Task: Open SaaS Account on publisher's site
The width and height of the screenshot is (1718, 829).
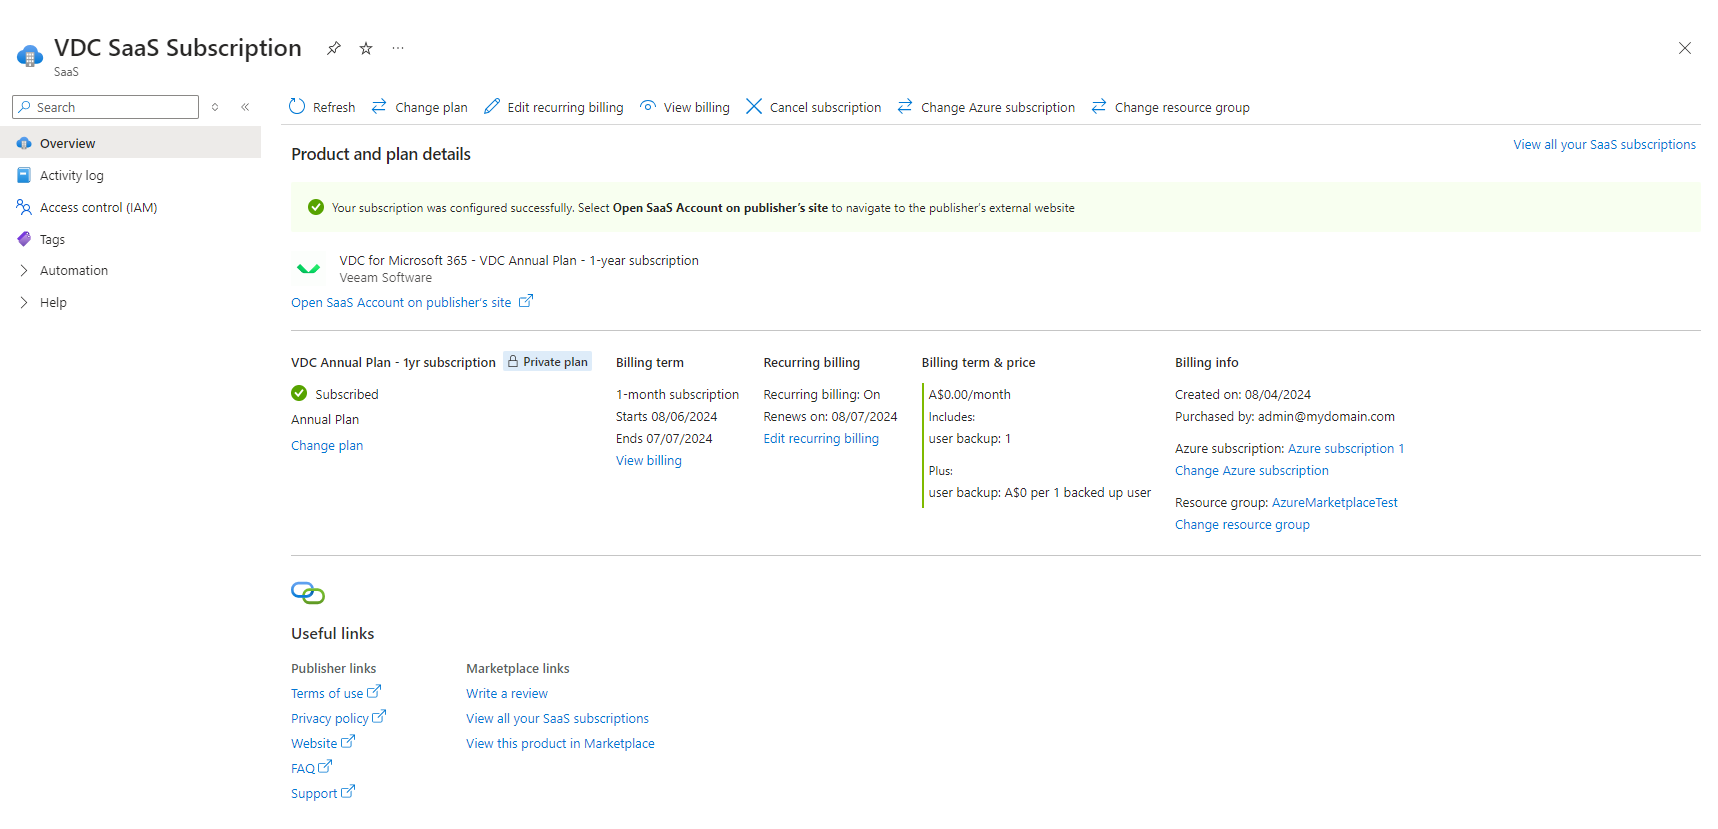Action: coord(412,302)
